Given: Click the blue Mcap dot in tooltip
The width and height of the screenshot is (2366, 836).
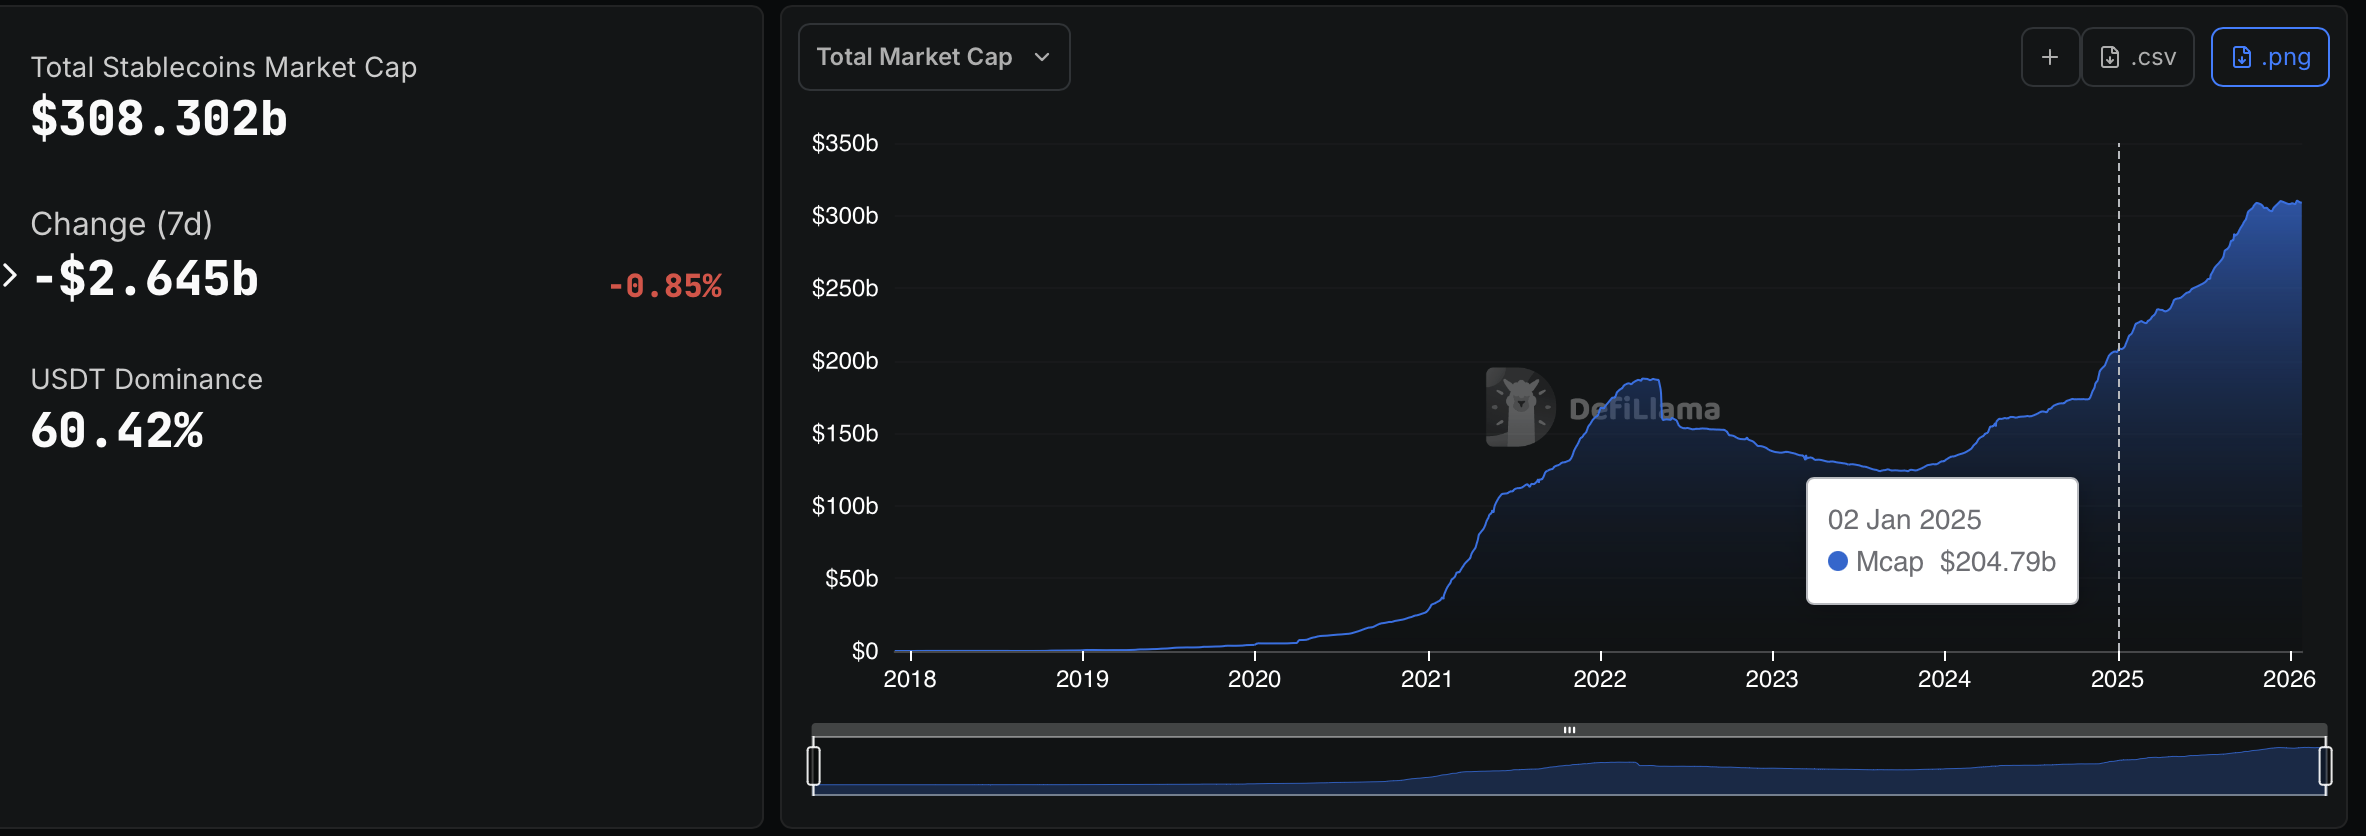Looking at the screenshot, I should pos(1837,561).
